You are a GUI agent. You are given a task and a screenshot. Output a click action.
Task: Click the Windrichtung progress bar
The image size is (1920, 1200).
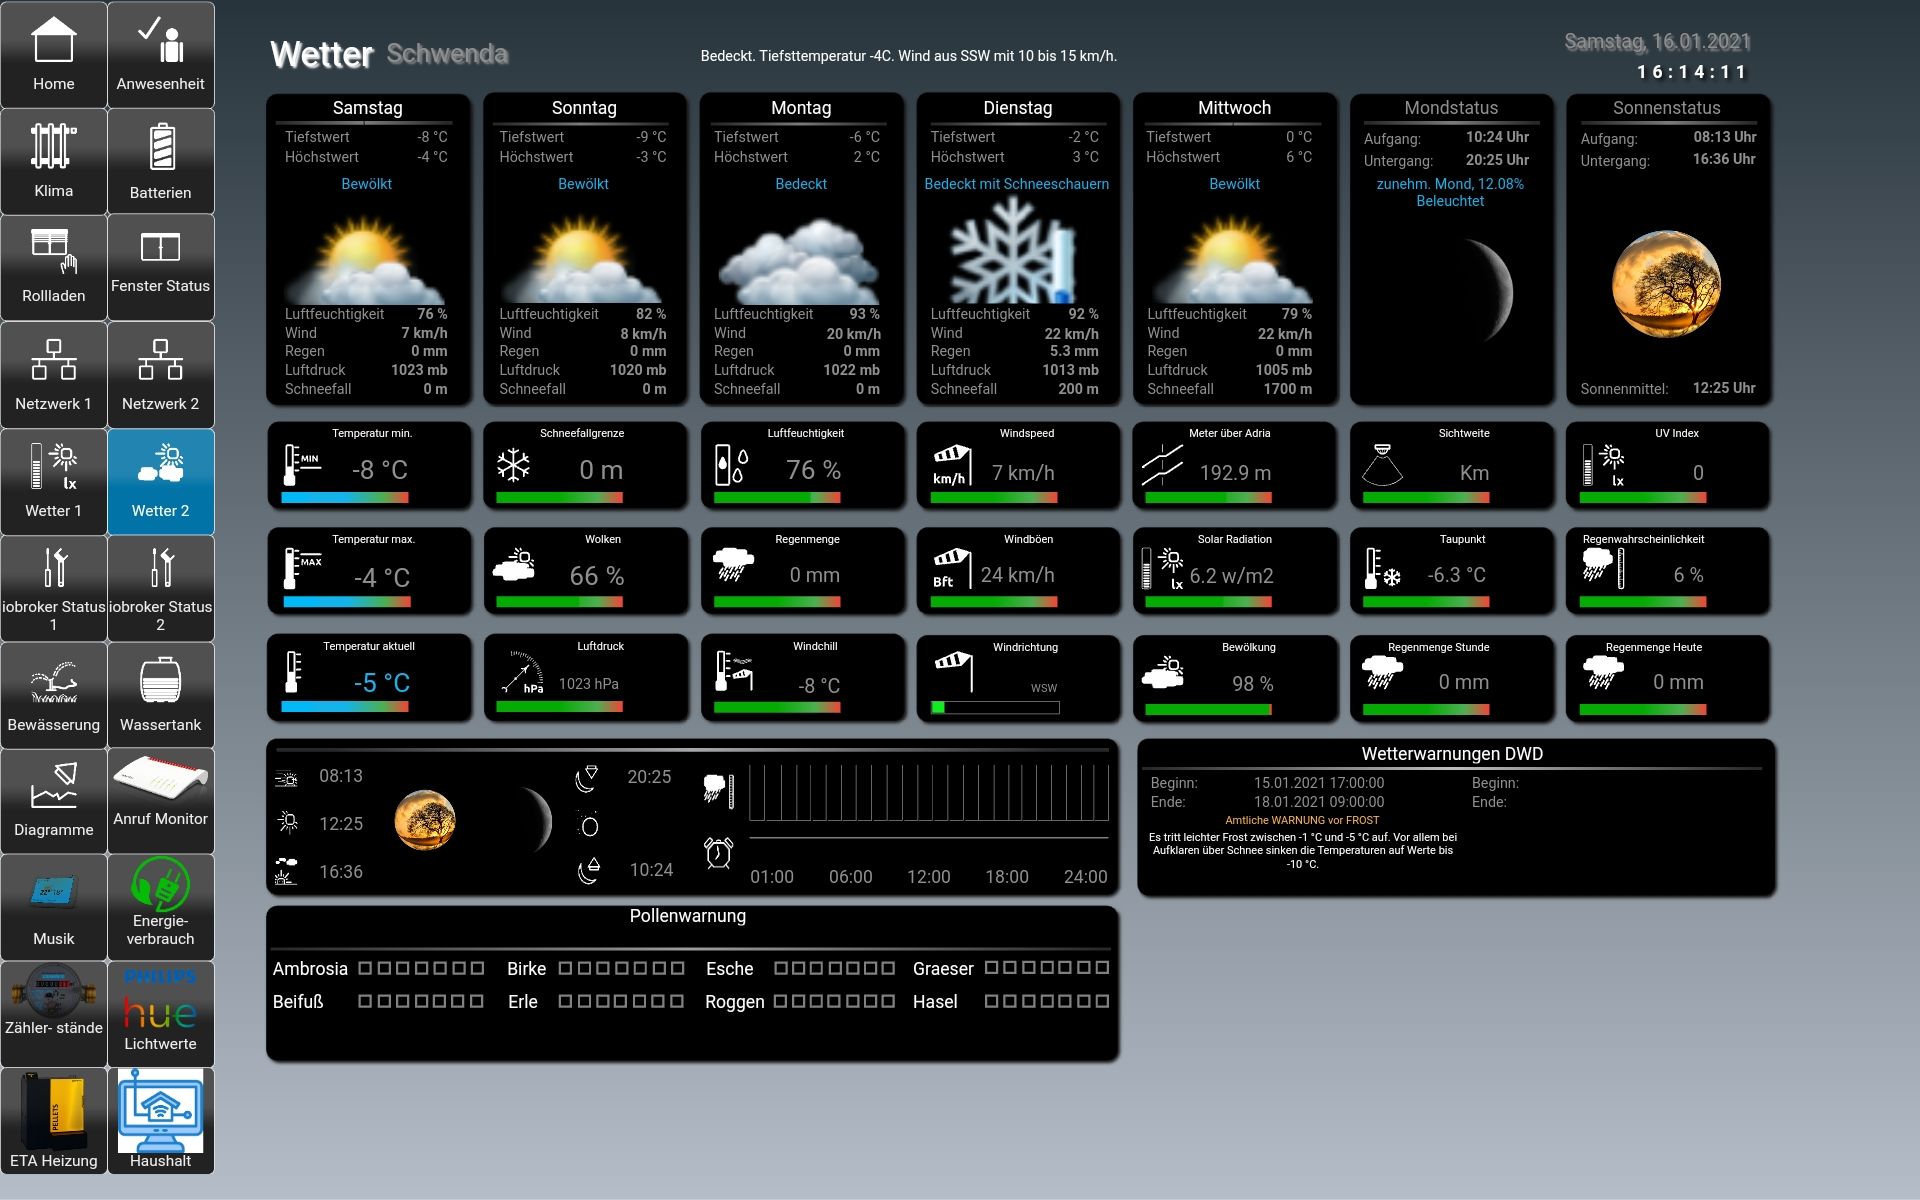(994, 708)
